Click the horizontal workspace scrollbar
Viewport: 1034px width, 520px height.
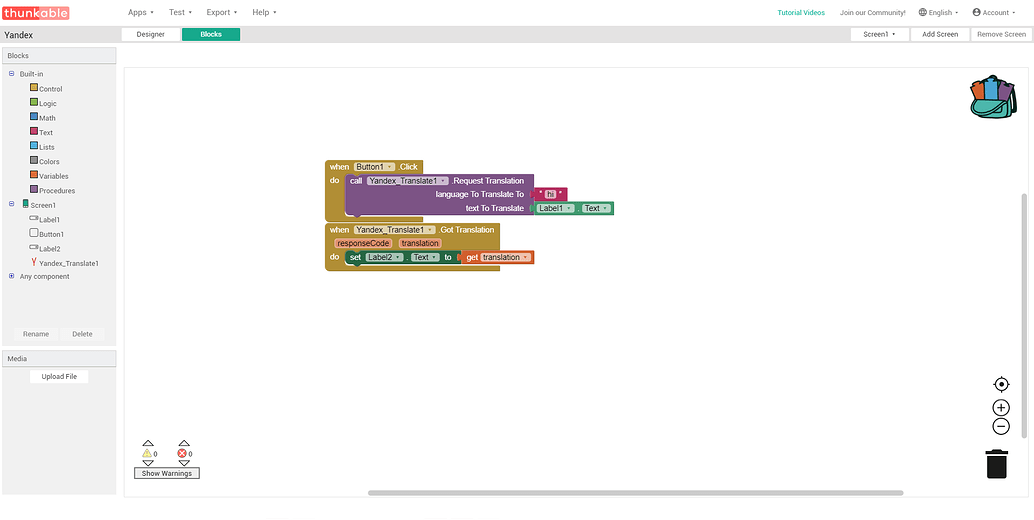pyautogui.click(x=635, y=493)
